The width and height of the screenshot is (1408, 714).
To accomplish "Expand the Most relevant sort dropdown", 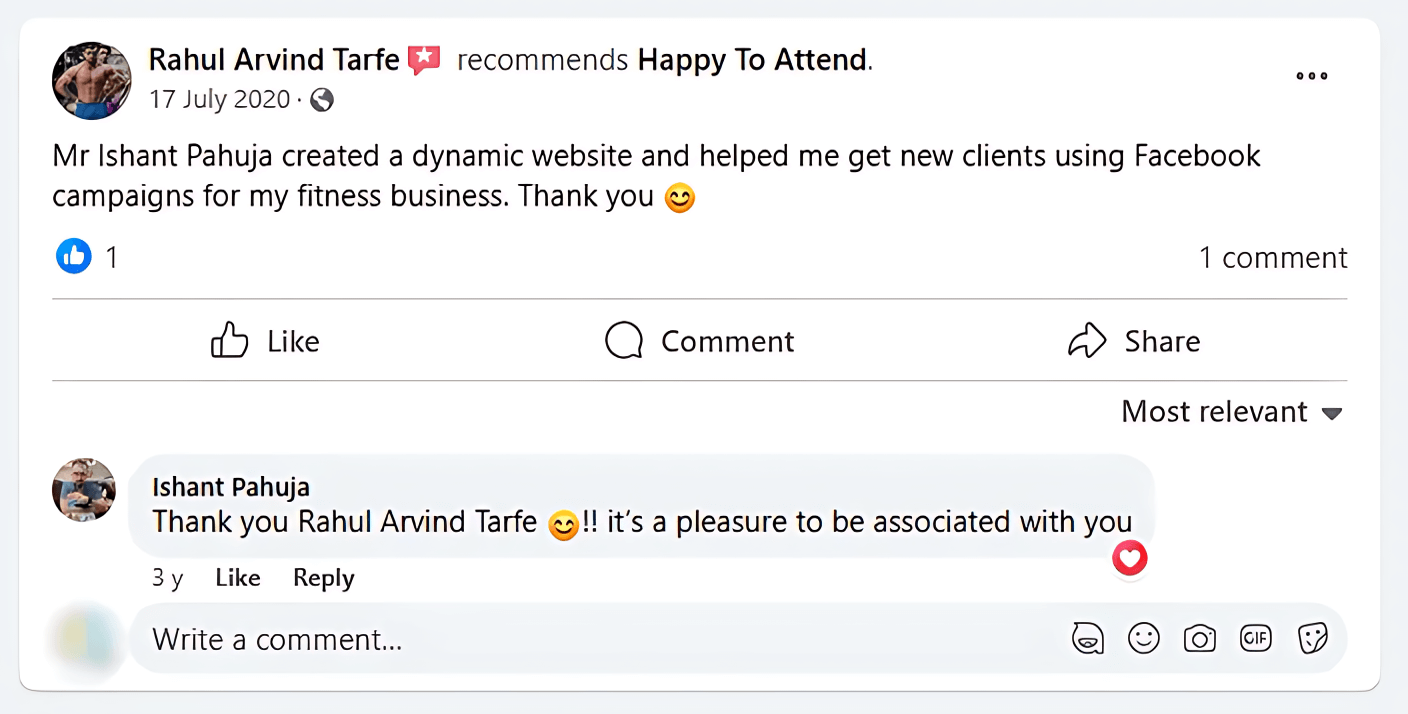I will click(x=1231, y=412).
